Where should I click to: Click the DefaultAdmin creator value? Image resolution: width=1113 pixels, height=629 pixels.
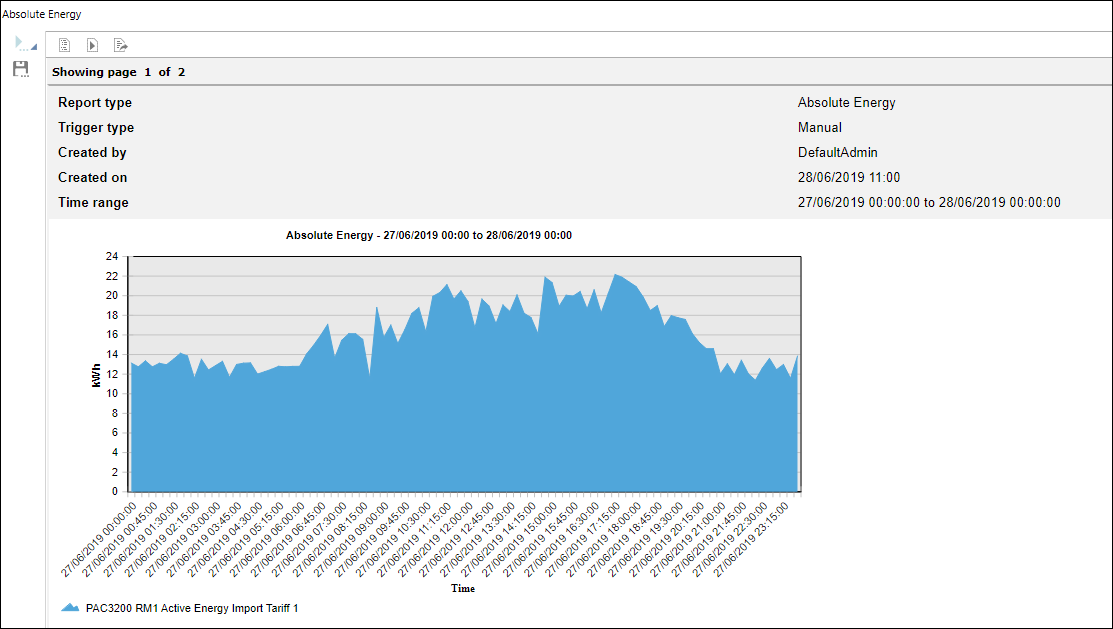point(837,153)
